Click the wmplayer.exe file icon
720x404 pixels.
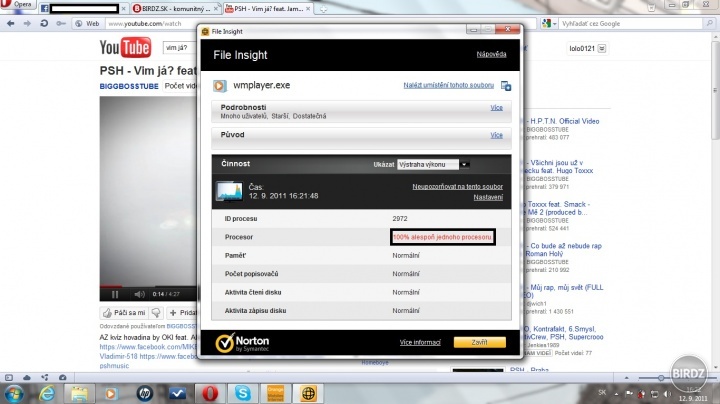point(219,86)
